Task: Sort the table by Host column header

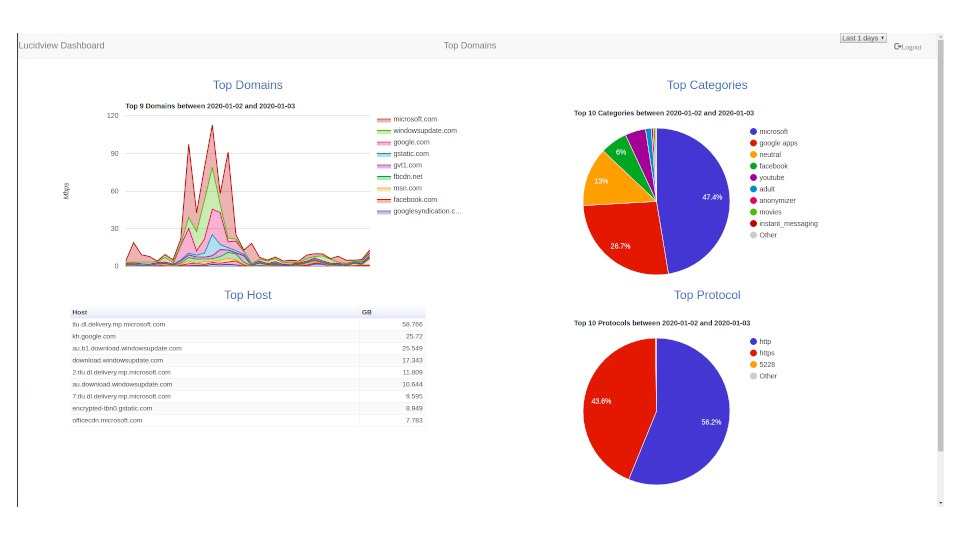Action: coord(80,312)
